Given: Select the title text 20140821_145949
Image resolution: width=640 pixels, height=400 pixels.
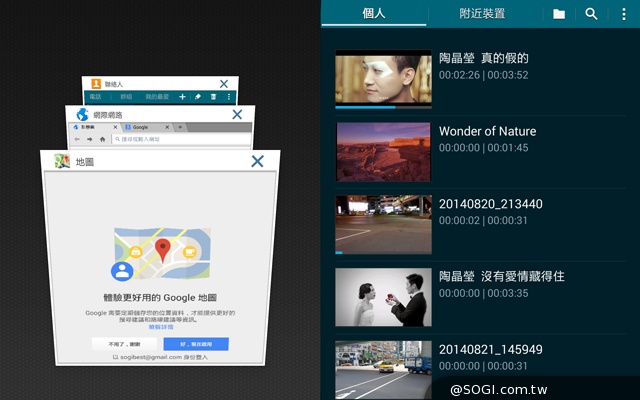Looking at the screenshot, I should pyautogui.click(x=491, y=349).
